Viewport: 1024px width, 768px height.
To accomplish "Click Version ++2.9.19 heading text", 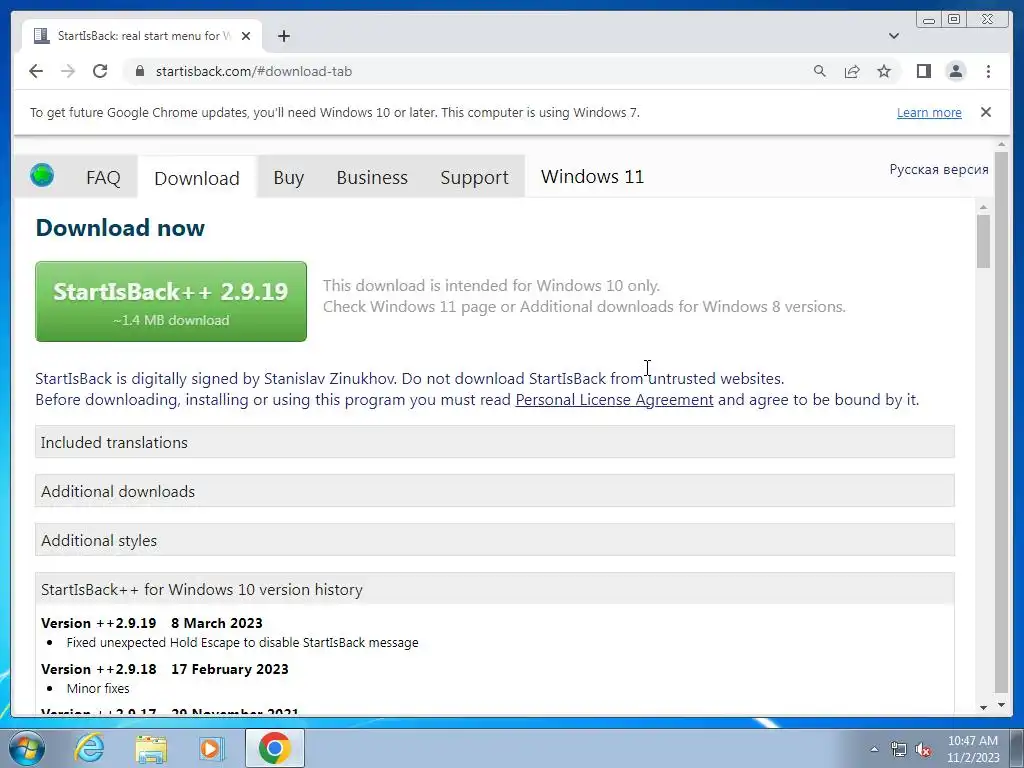I will click(x=99, y=623).
